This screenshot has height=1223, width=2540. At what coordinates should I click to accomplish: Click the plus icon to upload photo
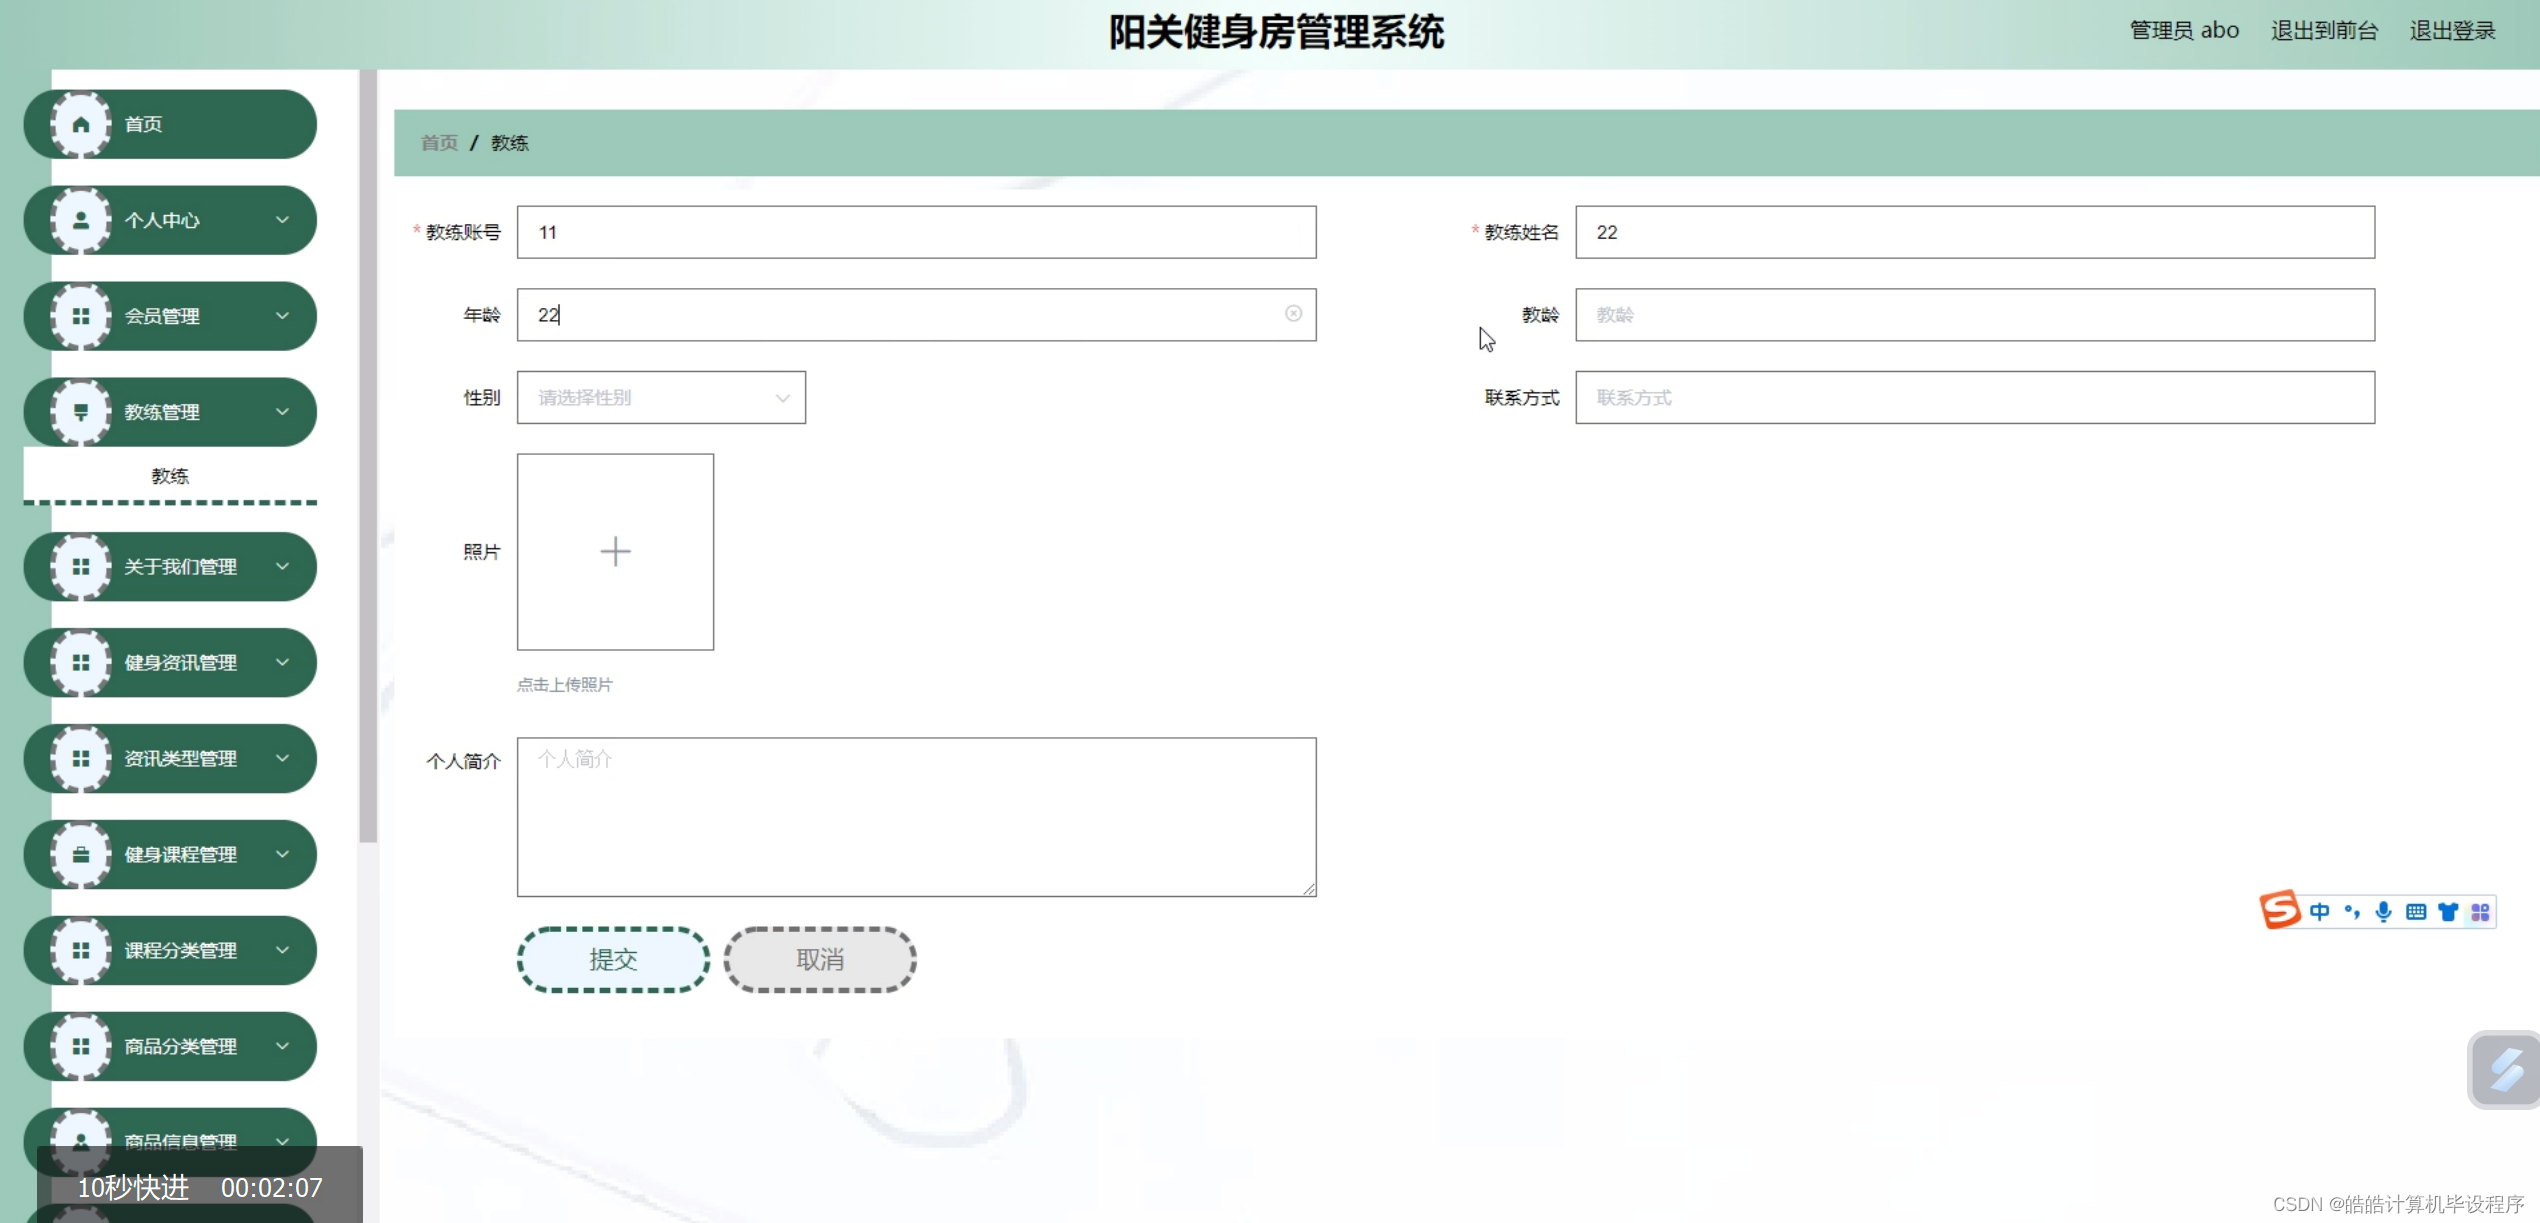tap(615, 552)
